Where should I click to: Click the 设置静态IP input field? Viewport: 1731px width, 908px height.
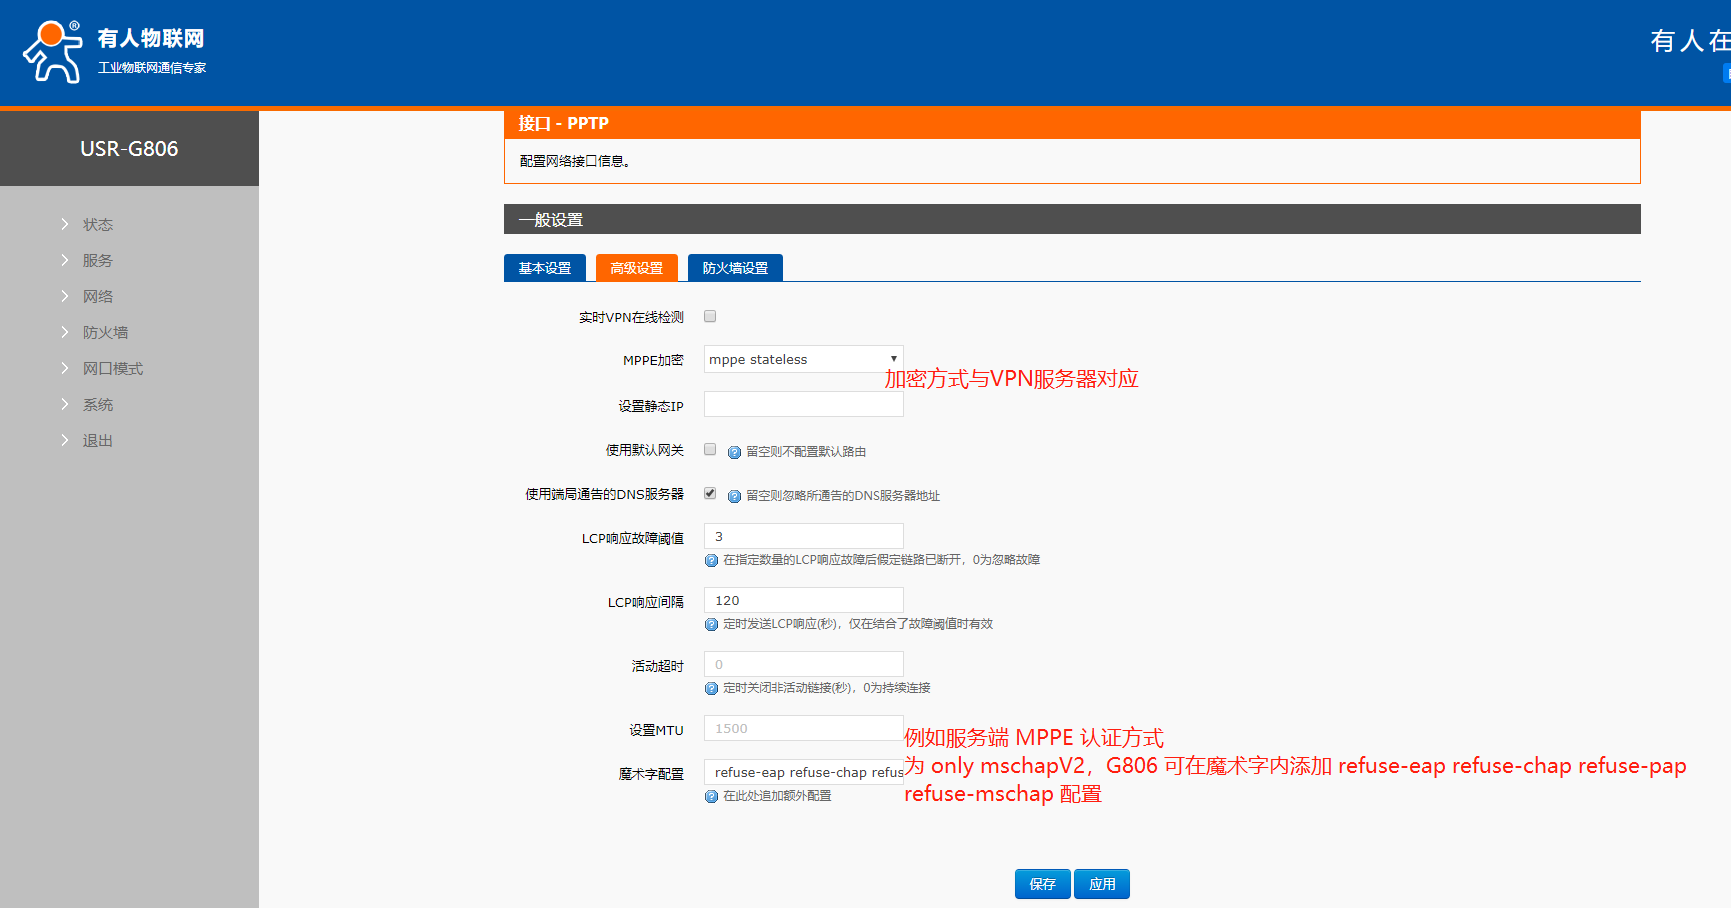click(803, 405)
